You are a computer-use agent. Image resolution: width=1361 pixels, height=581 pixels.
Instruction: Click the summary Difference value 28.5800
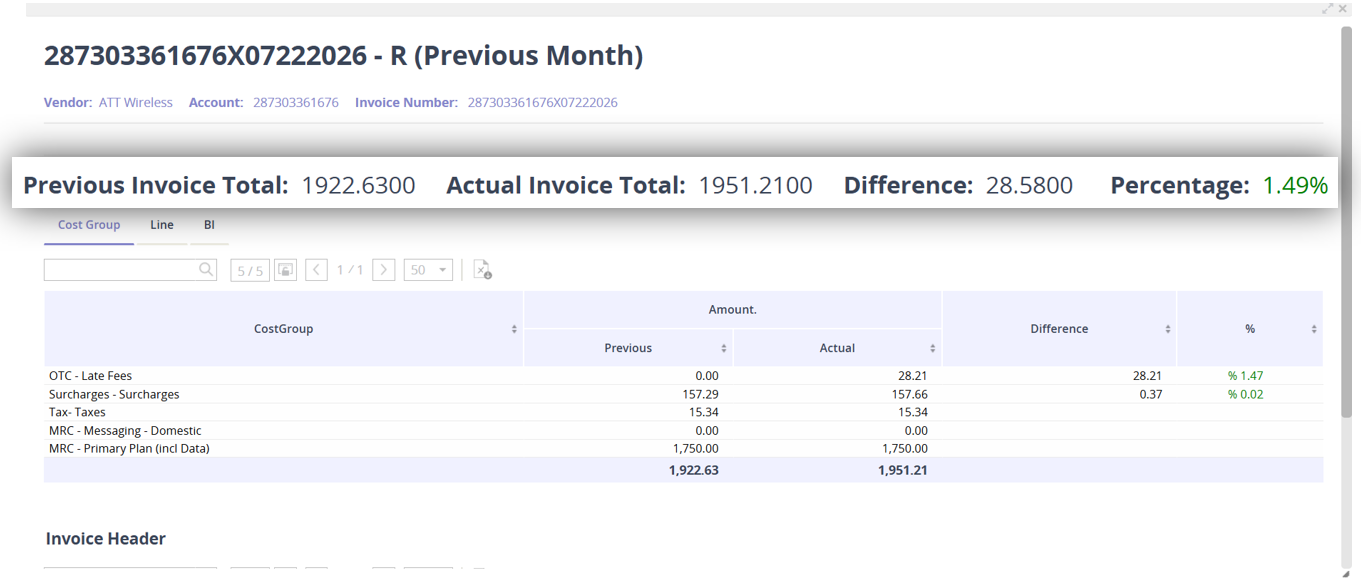1029,185
